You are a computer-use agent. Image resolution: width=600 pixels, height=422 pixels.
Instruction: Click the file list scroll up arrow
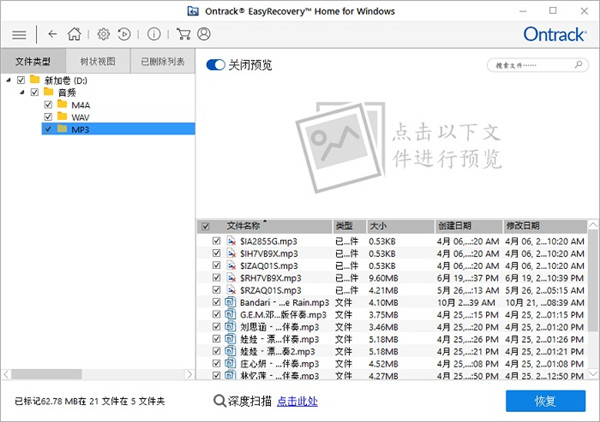tap(593, 225)
